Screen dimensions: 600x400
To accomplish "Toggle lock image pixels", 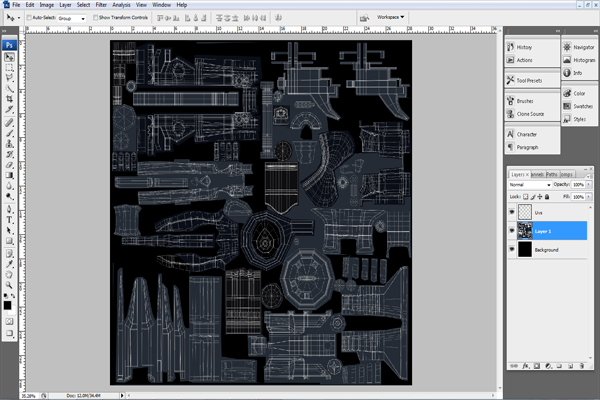I will click(533, 197).
